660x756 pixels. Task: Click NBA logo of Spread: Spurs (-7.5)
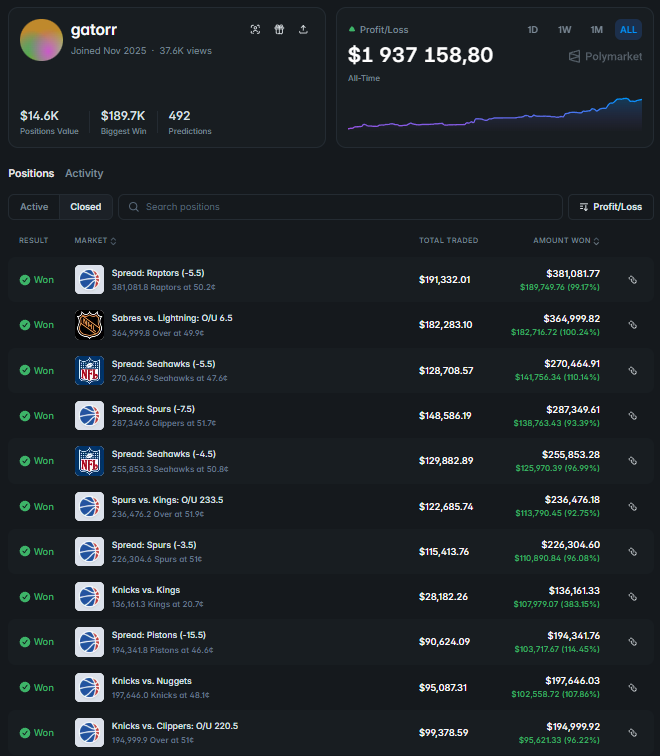pos(89,416)
